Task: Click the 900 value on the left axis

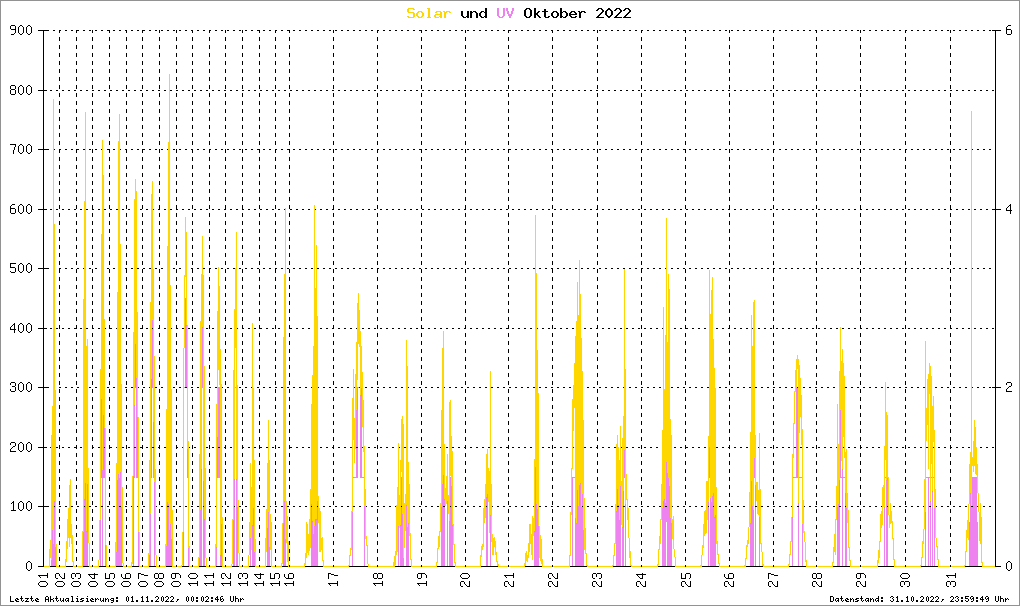Action: [x=21, y=31]
